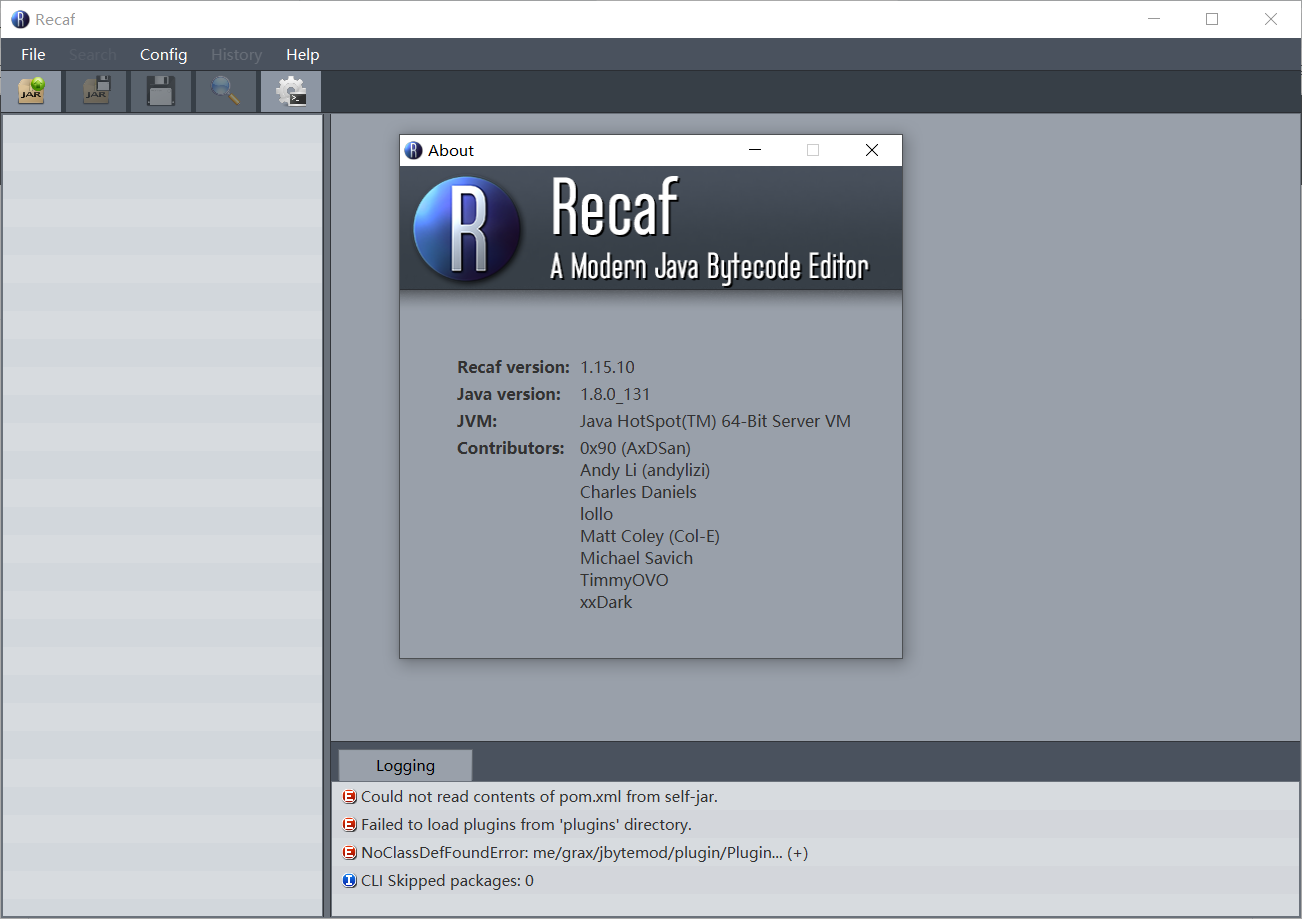The width and height of the screenshot is (1302, 919).
Task: Open the History menu
Action: 236,55
